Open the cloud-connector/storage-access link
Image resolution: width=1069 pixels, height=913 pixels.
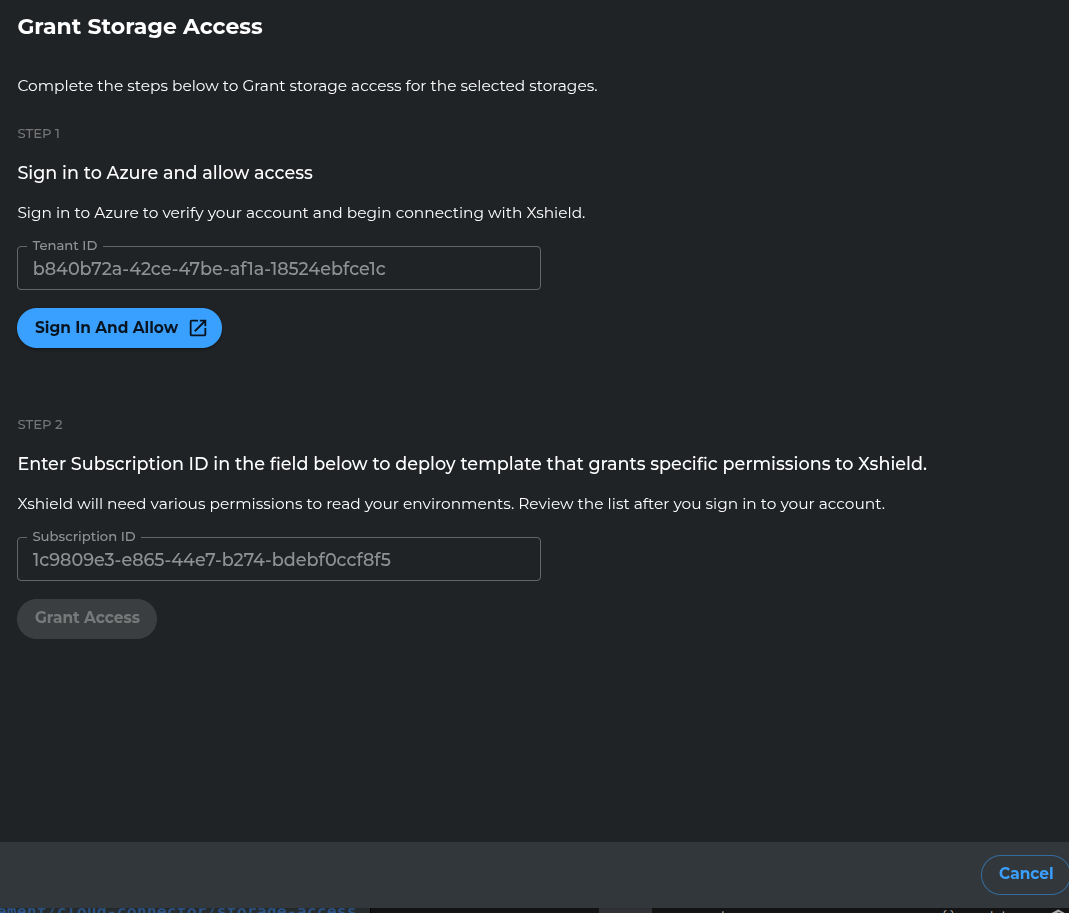pyautogui.click(x=178, y=908)
